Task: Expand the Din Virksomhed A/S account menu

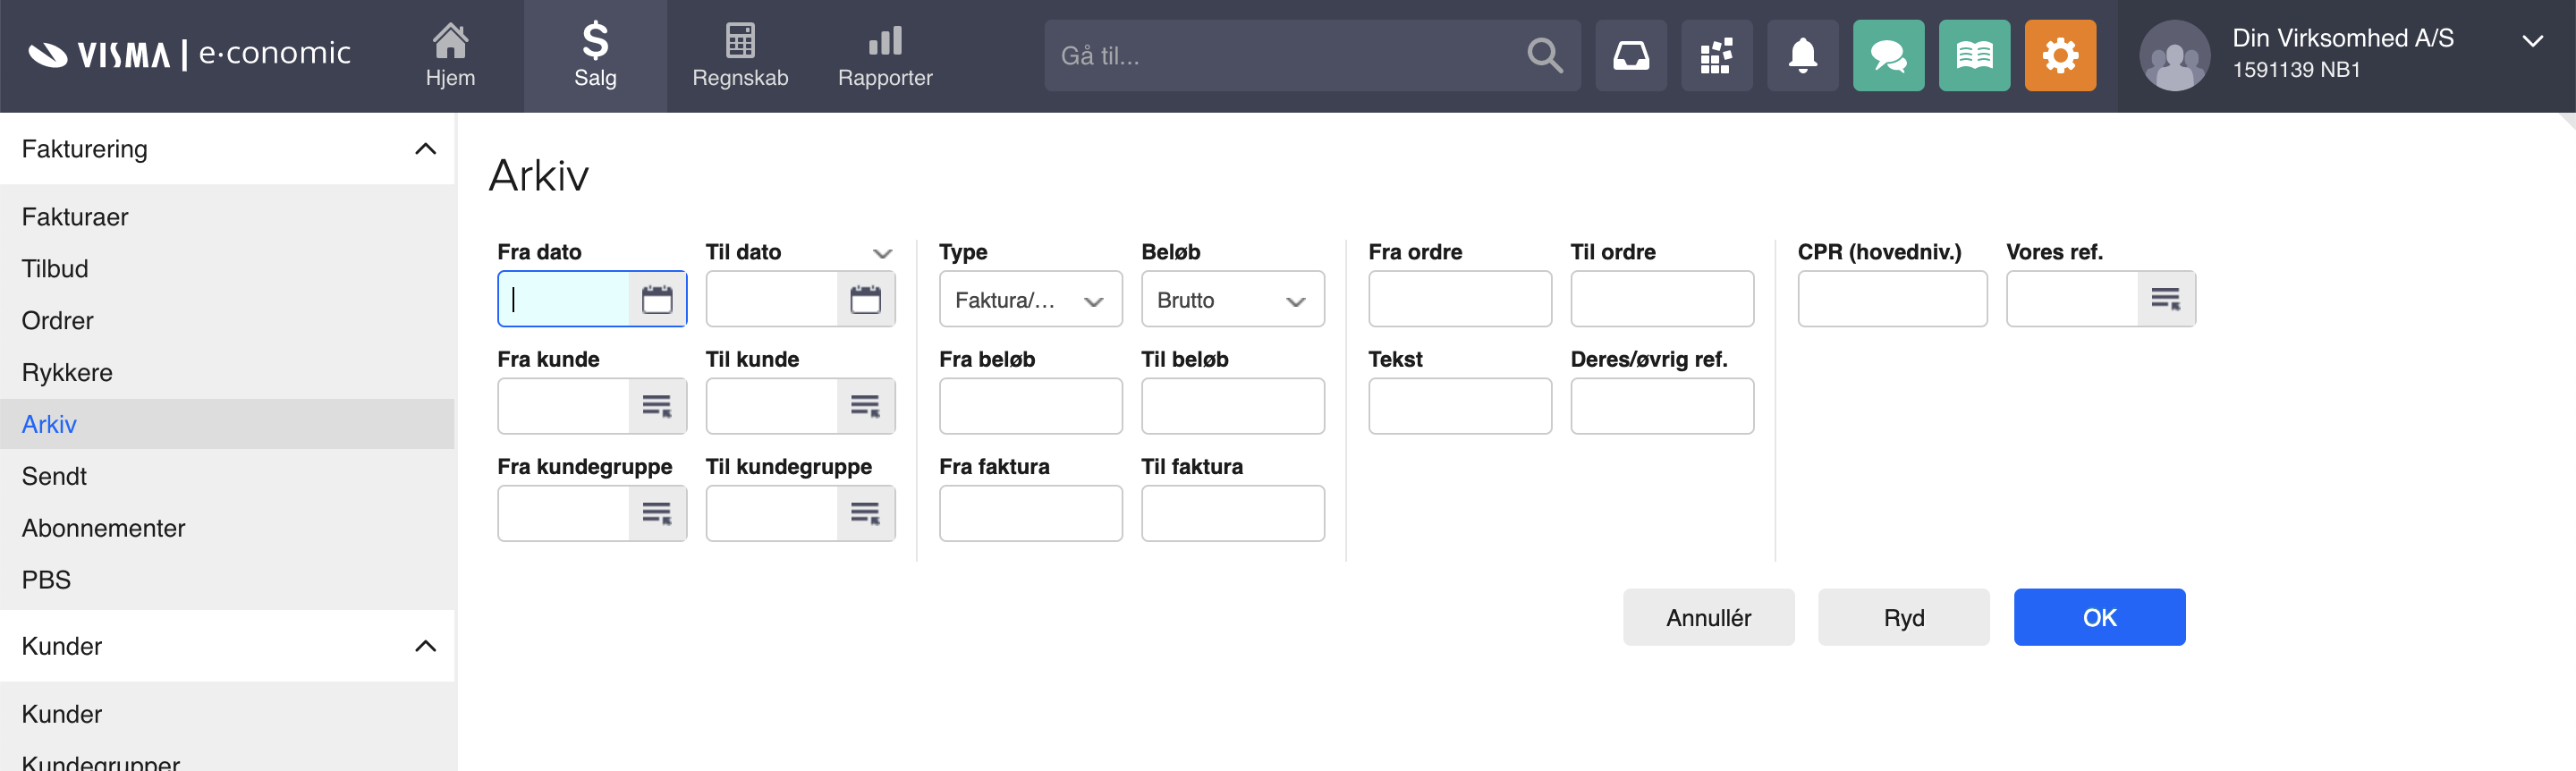Action: point(2532,42)
